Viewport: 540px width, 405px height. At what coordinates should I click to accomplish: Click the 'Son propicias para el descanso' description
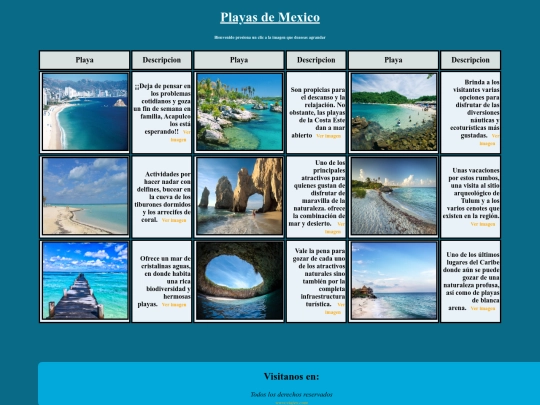[x=317, y=112]
